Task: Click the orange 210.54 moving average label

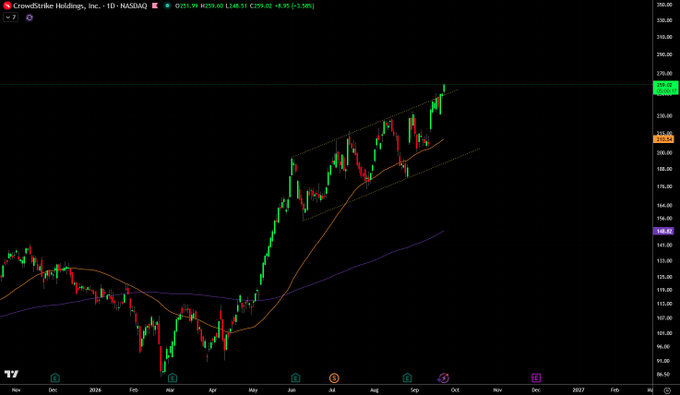Action: click(664, 139)
